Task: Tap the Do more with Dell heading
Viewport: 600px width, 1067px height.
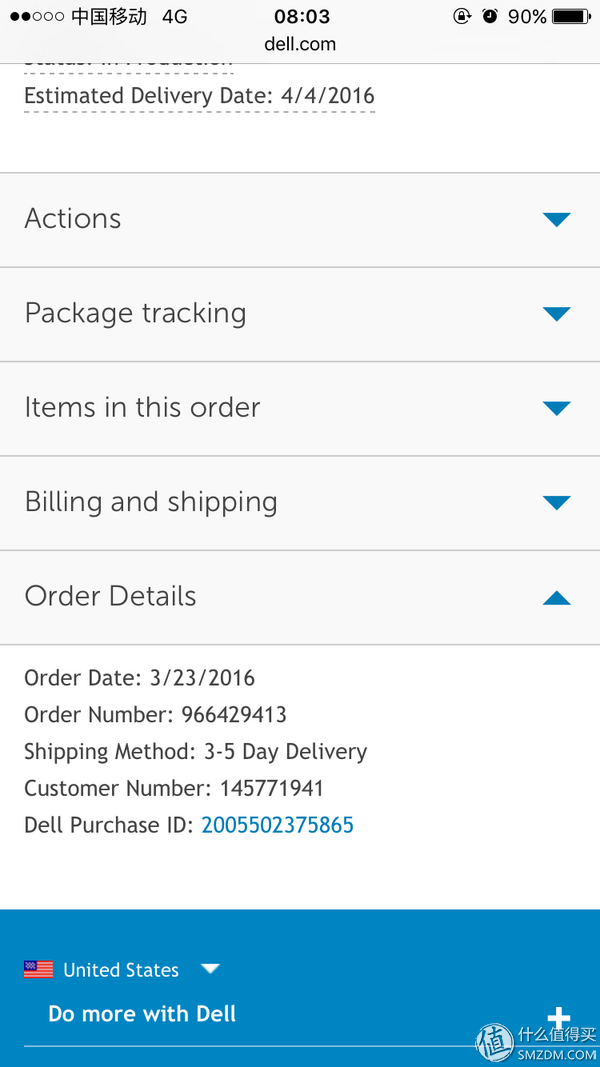Action: [142, 1014]
